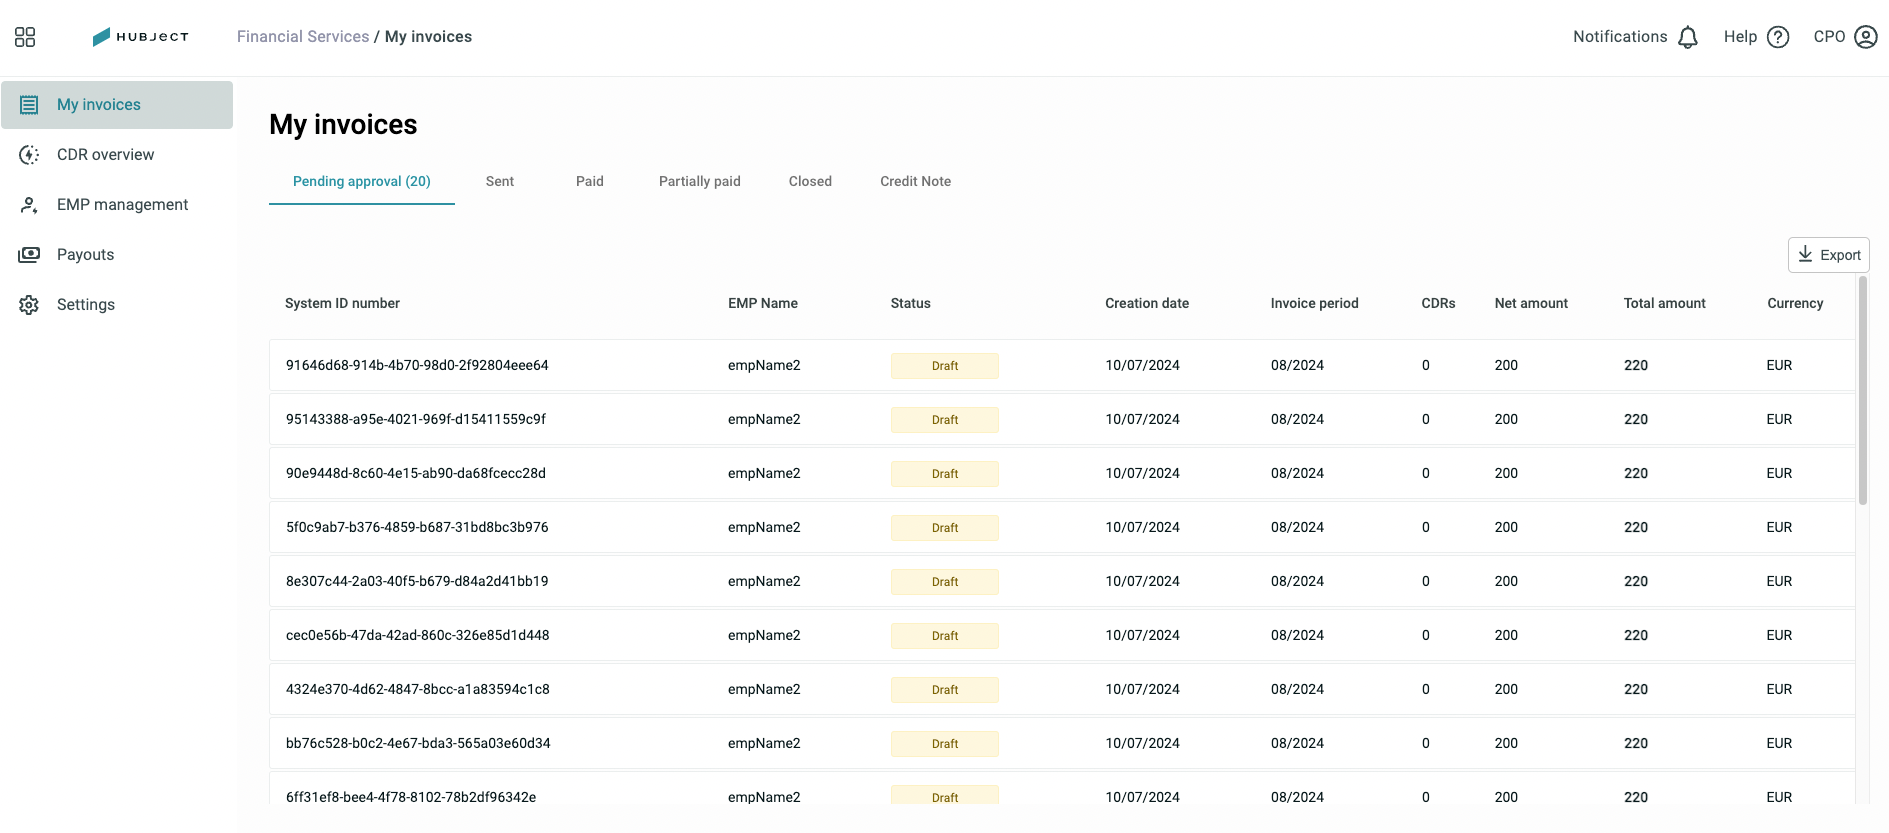Open invoice 5f0c9ab7-b376-4859-b687-31bd8bc3b976
1889x833 pixels.
pos(1062,527)
